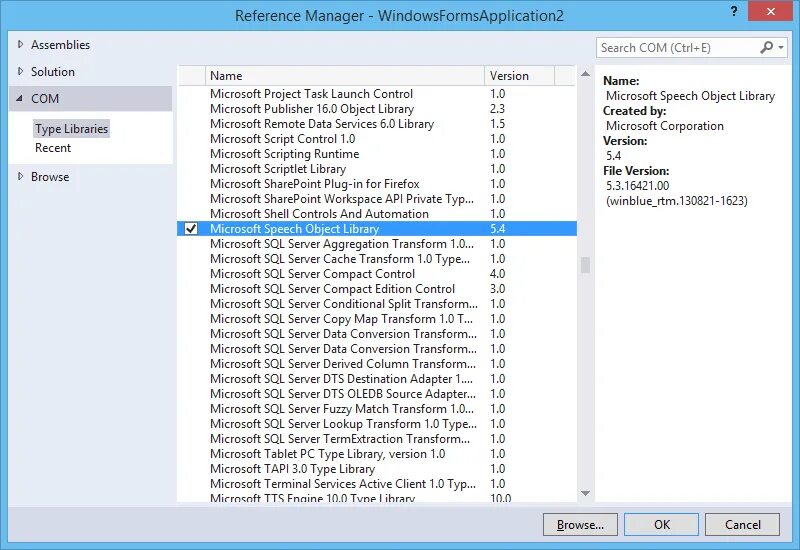Select Microsoft SQL Server Cache Transform row
800x550 pixels.
(377, 259)
